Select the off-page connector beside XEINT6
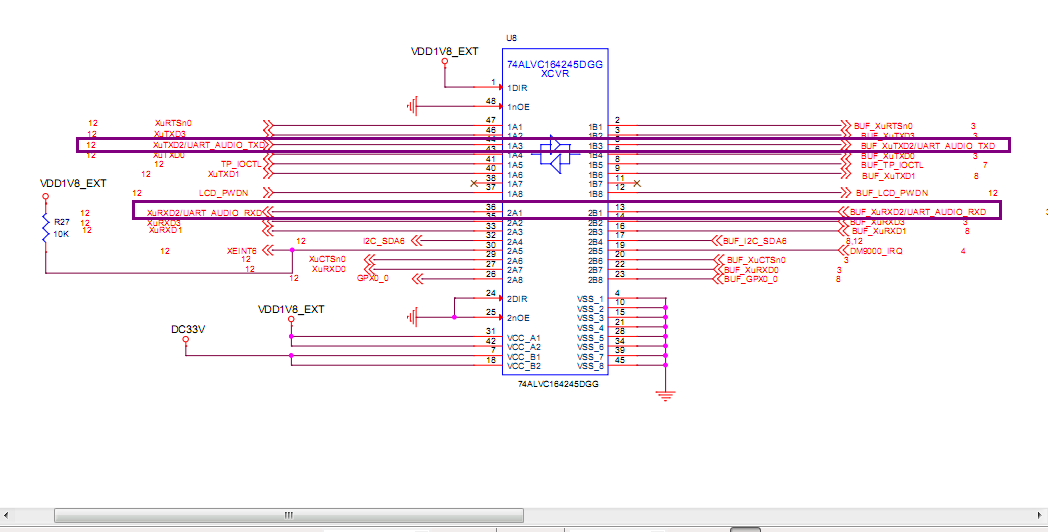 coord(269,250)
